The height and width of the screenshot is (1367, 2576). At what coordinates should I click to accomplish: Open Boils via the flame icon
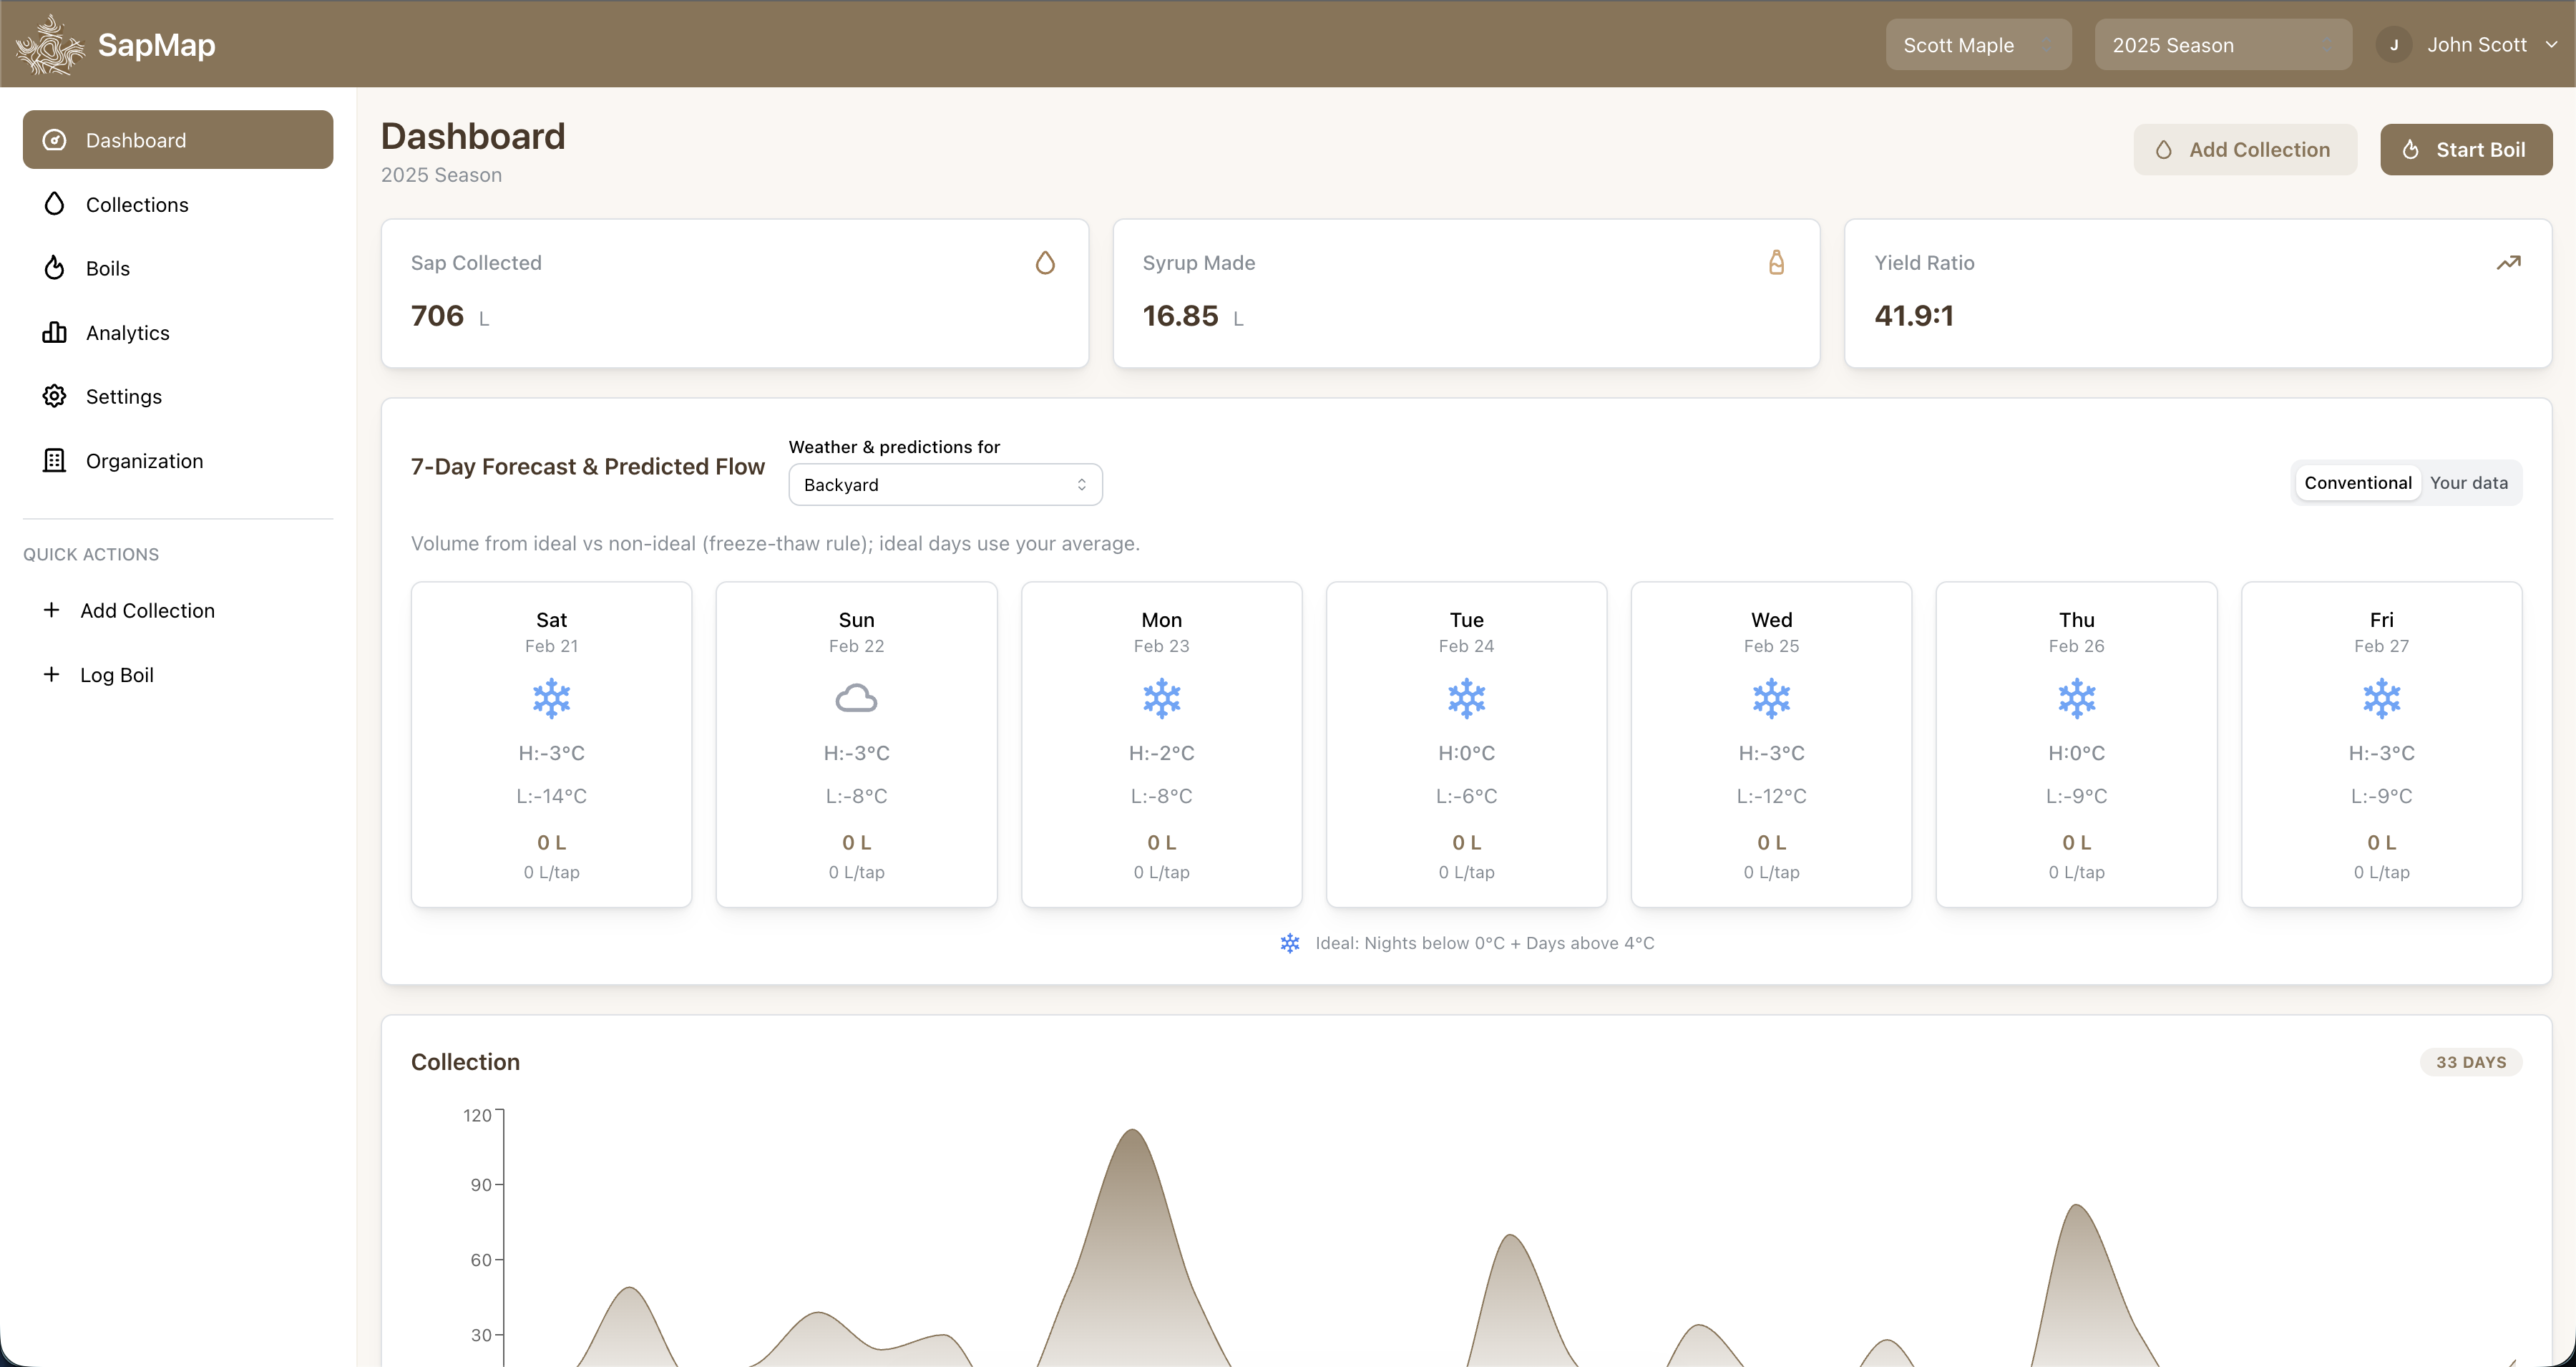pos(55,267)
